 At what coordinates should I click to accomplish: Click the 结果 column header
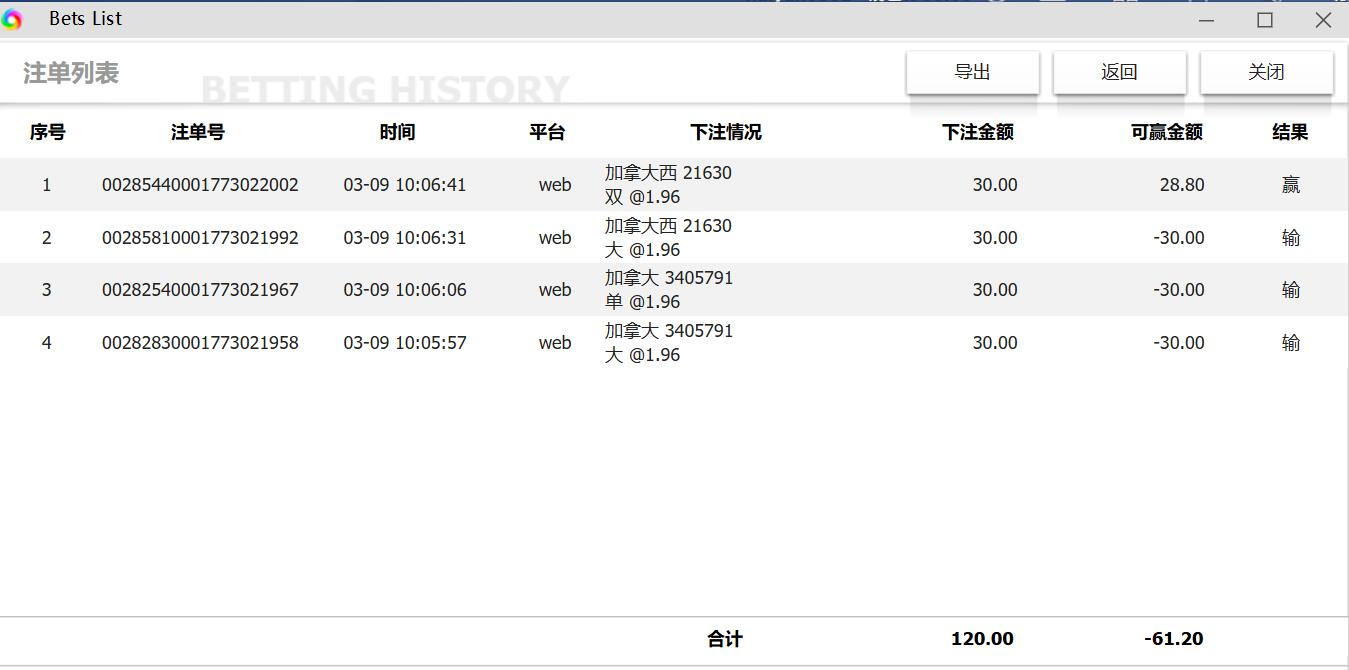coord(1289,132)
